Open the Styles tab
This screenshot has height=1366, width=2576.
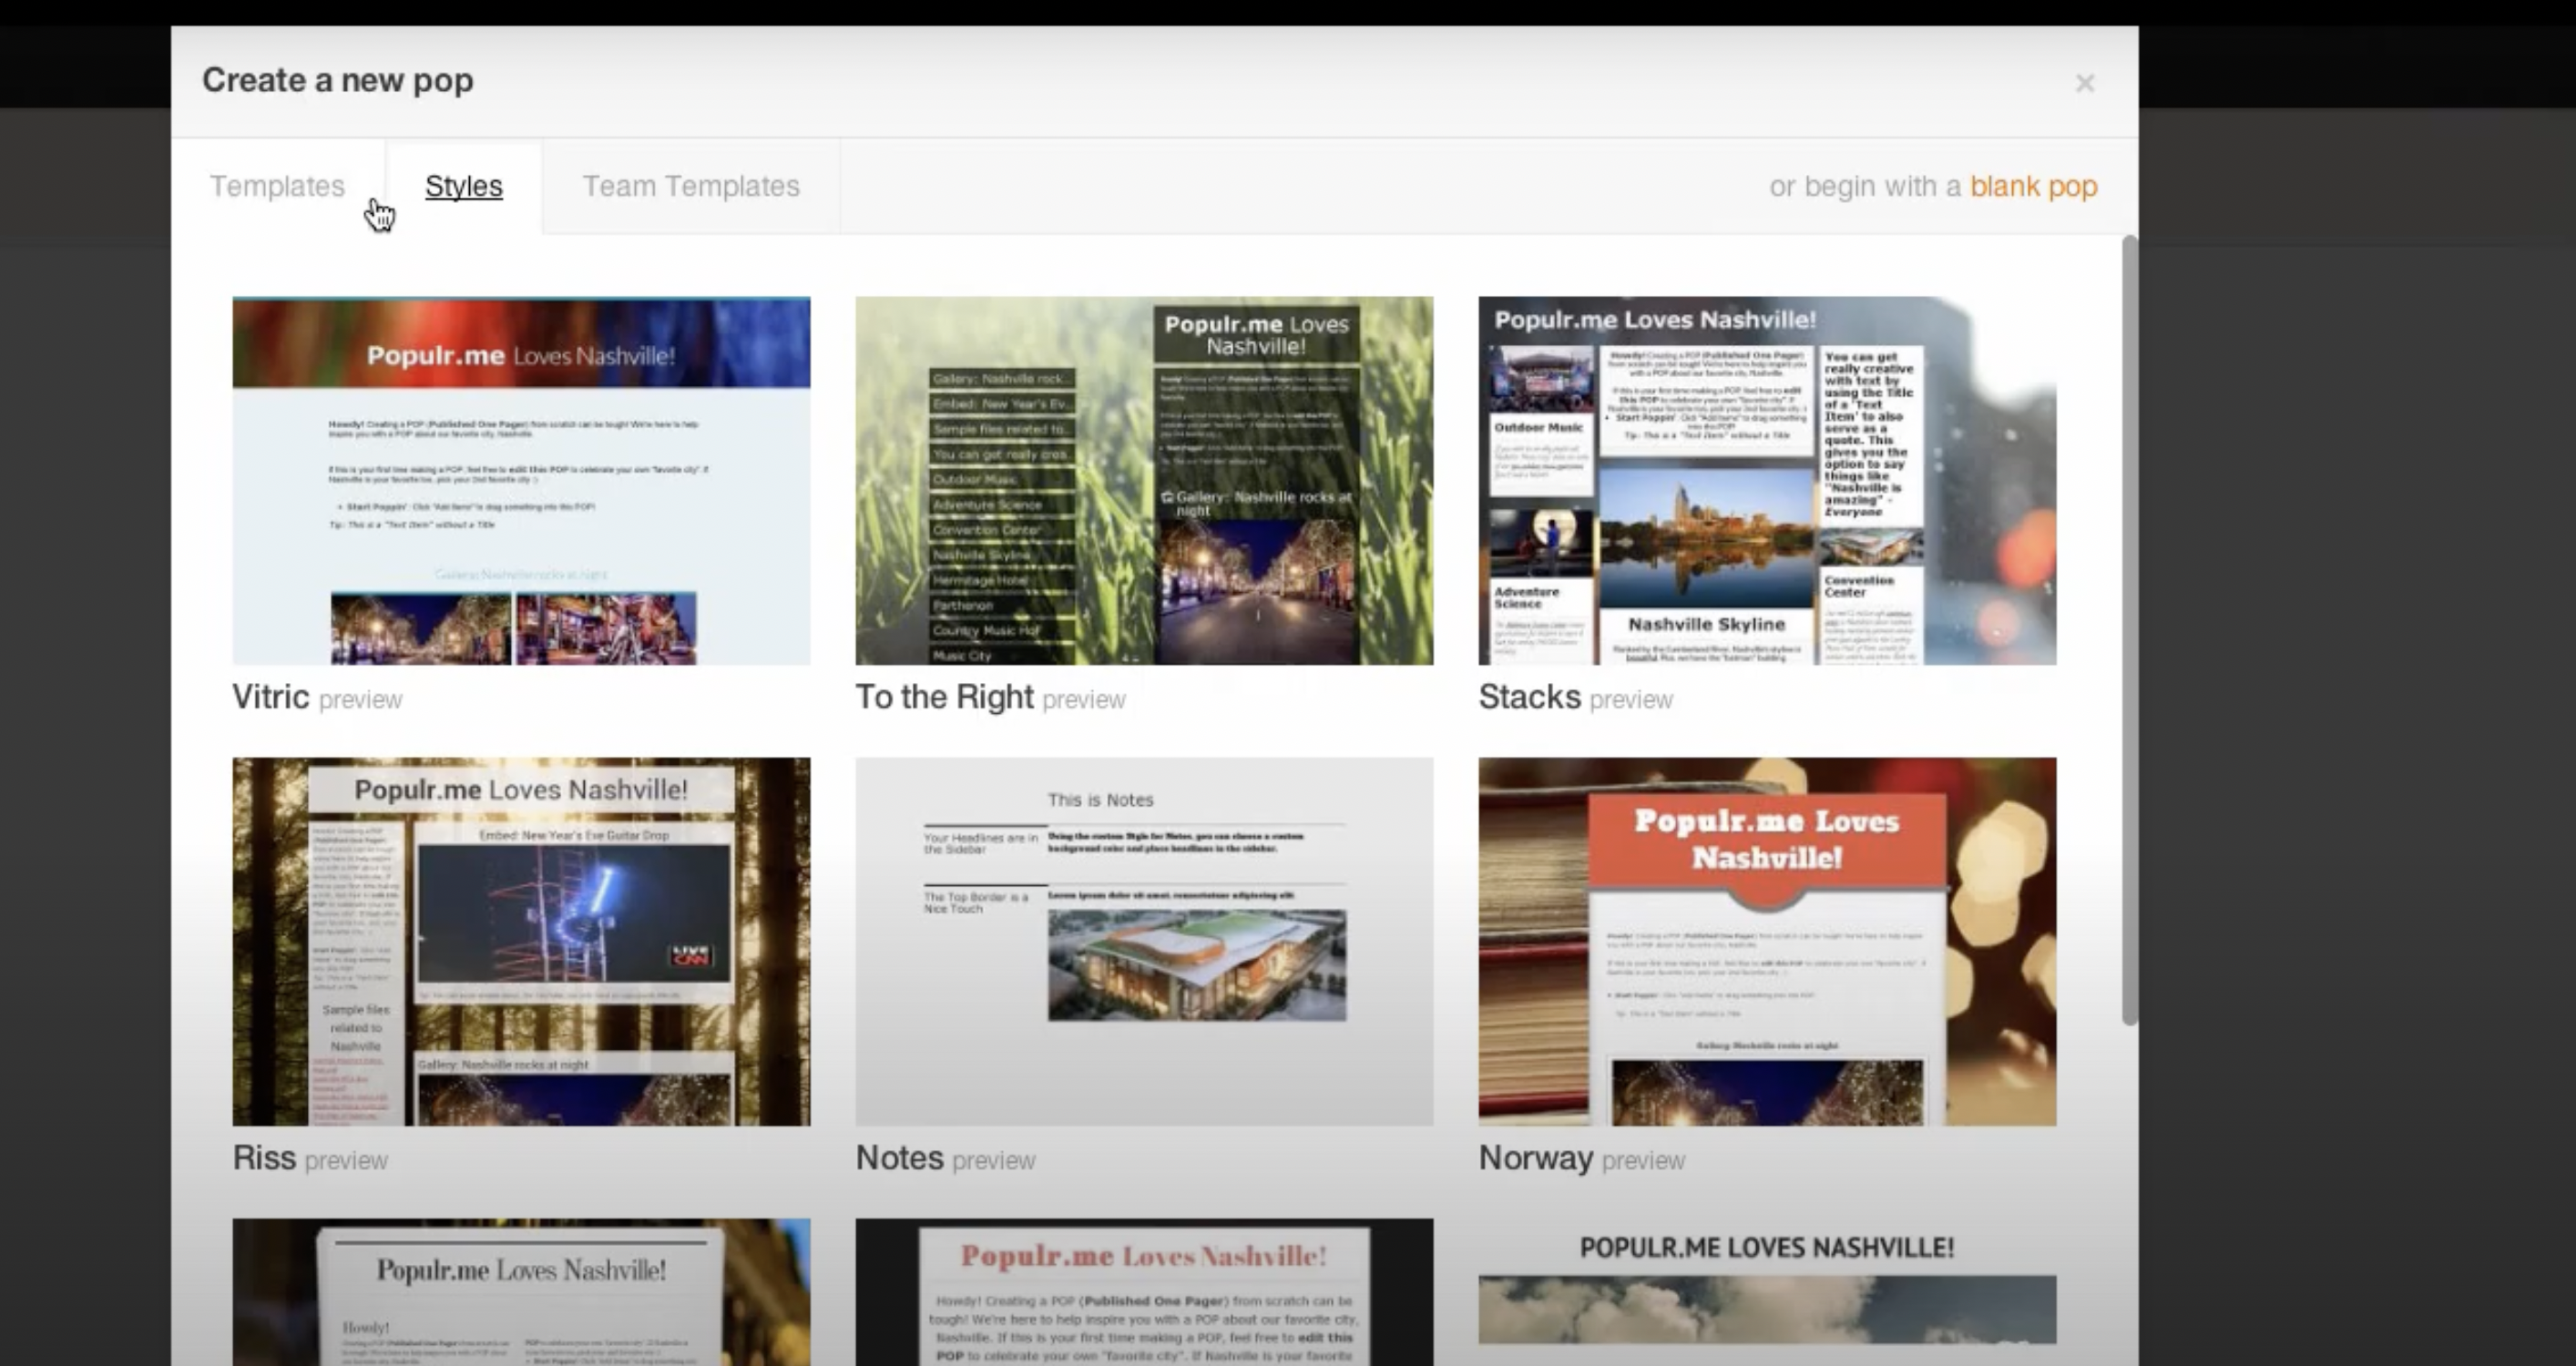tap(464, 186)
